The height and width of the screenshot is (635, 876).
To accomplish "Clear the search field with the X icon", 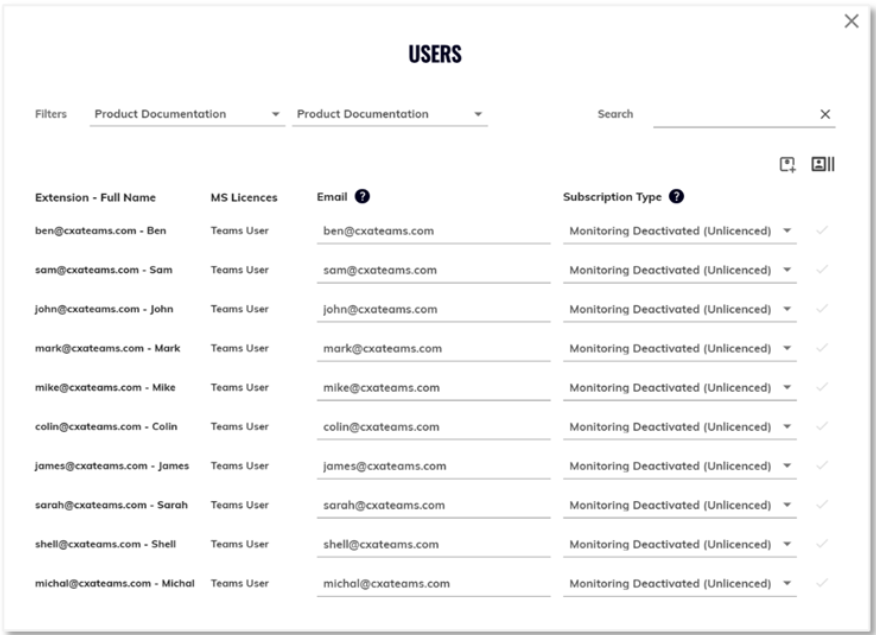I will 825,114.
